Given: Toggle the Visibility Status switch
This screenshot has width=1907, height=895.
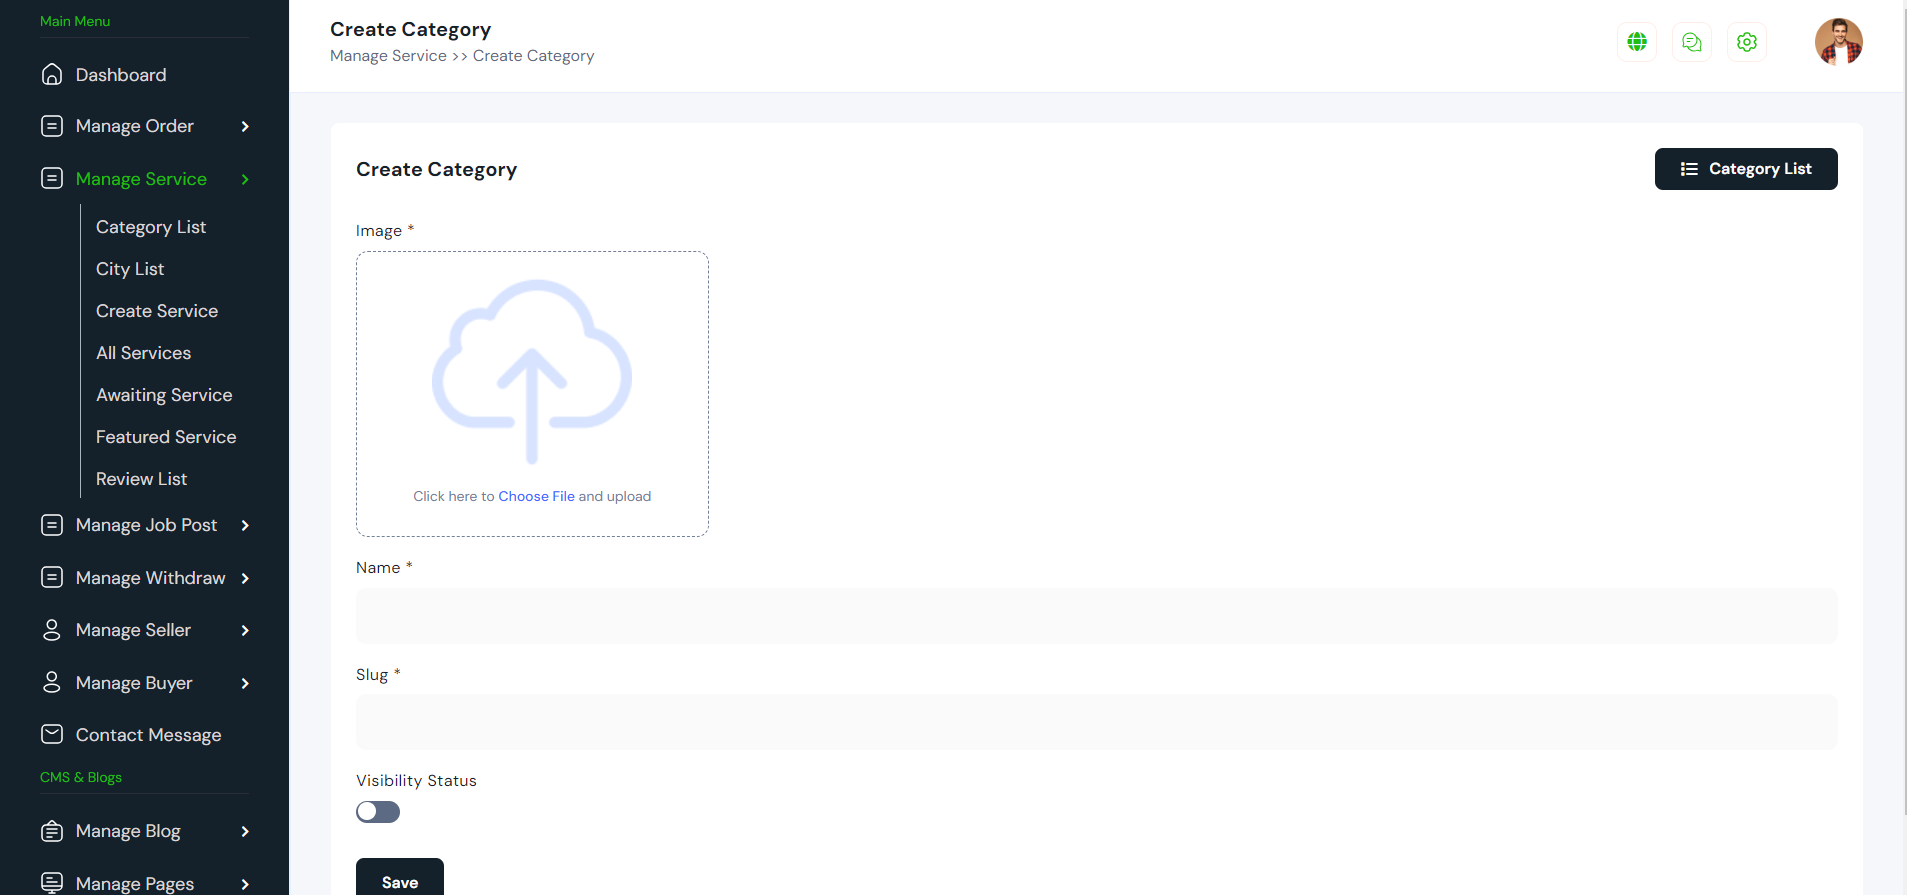Looking at the screenshot, I should 378,812.
